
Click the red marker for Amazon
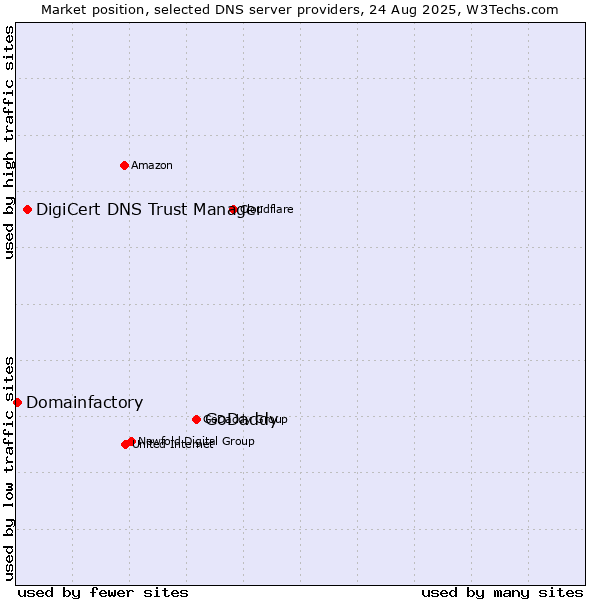pos(124,165)
